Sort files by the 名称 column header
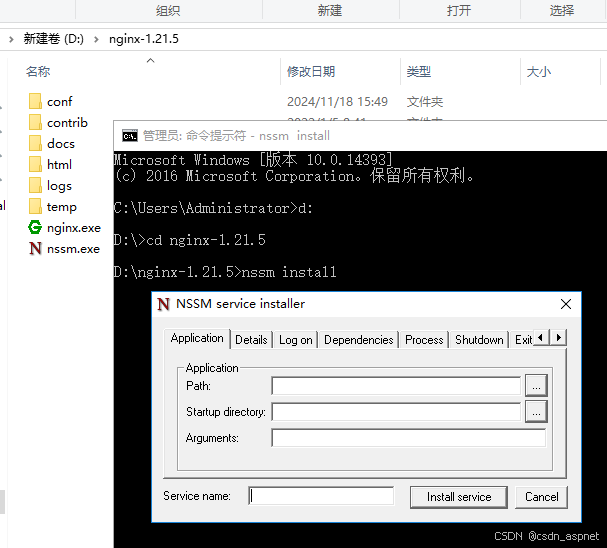This screenshot has height=548, width=607. tap(38, 72)
